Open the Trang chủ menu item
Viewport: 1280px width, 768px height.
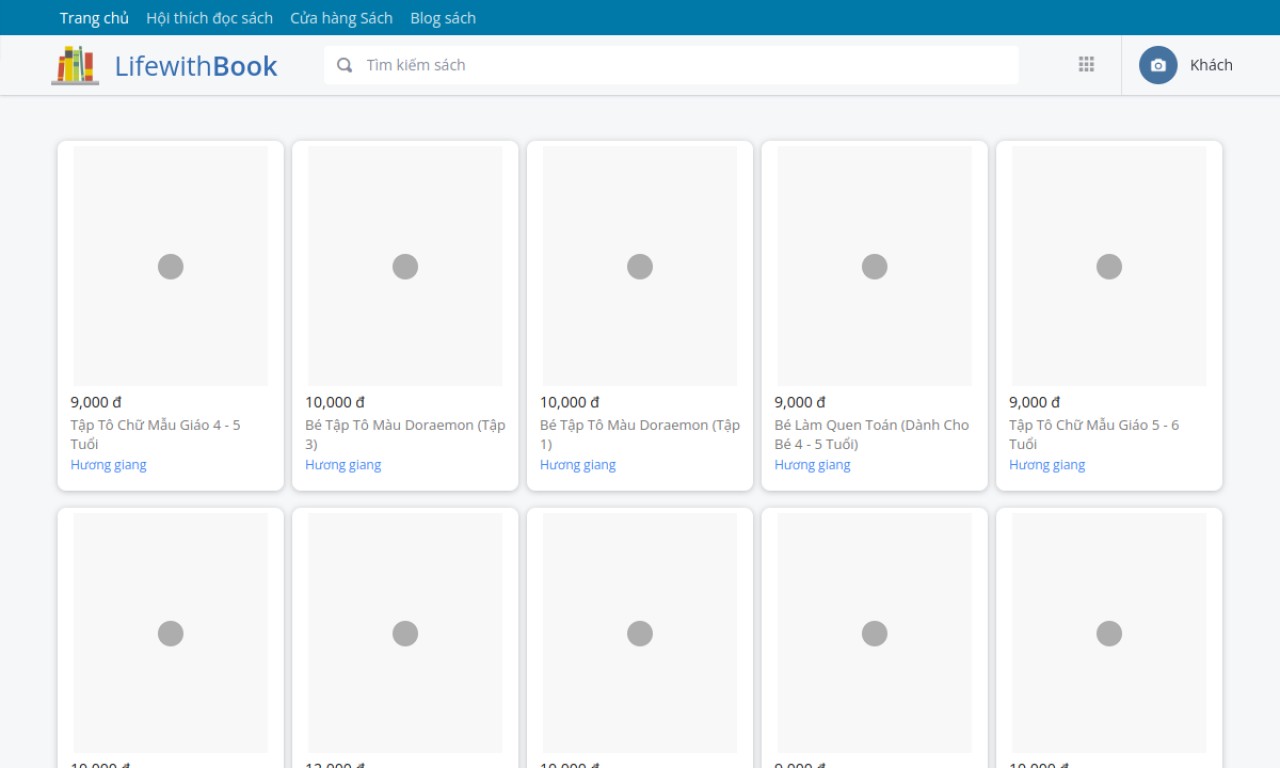pos(94,18)
